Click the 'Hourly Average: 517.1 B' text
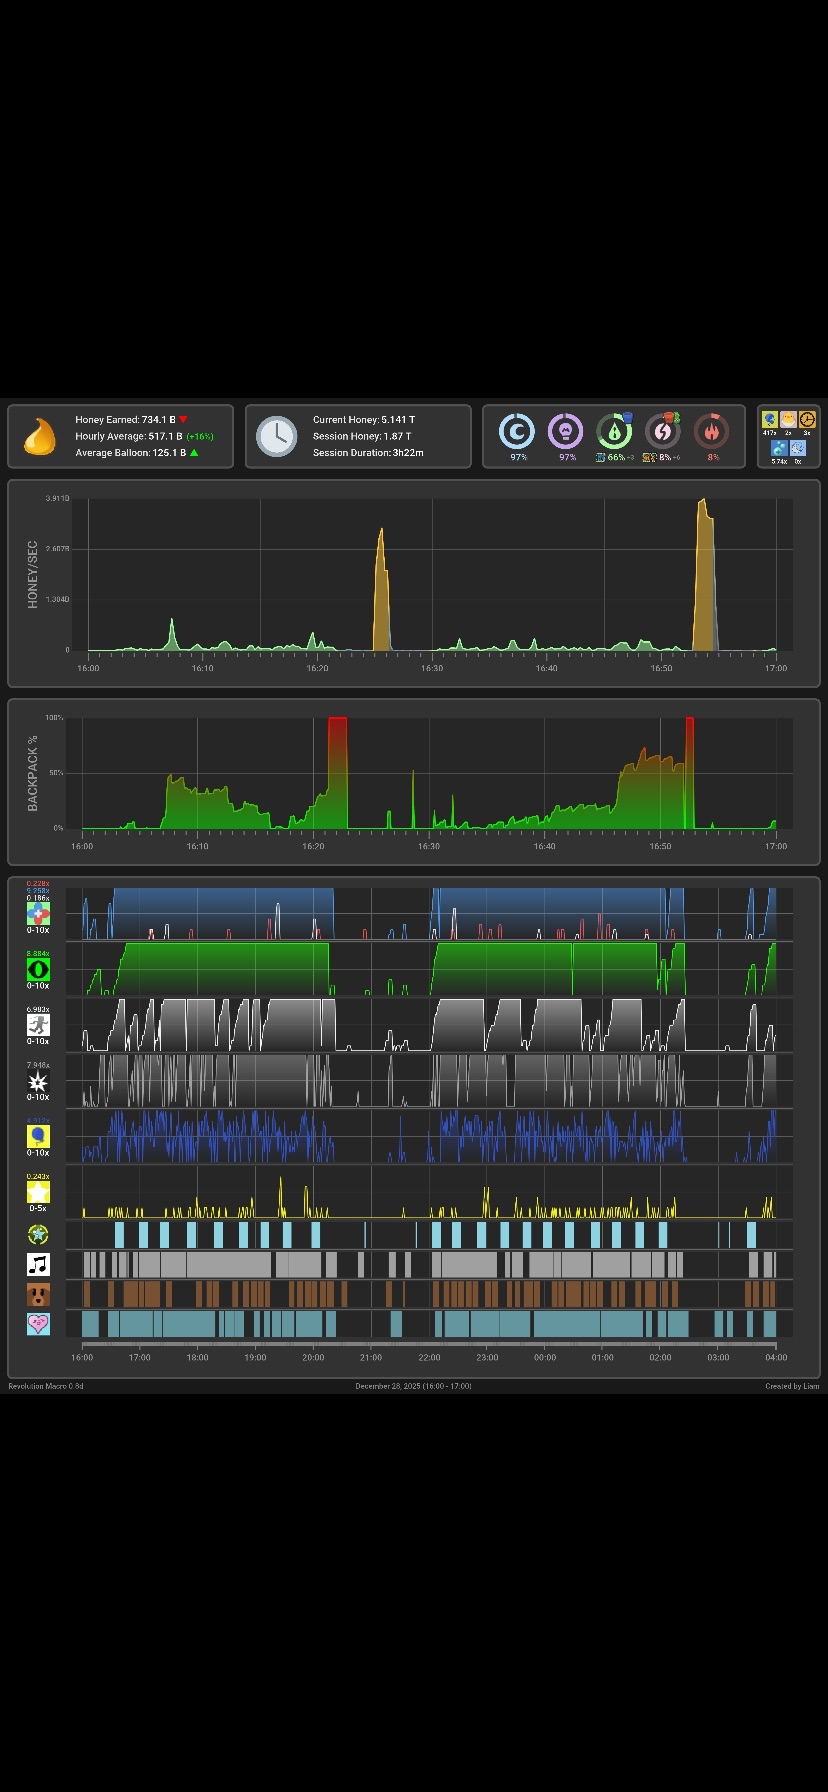 129,436
